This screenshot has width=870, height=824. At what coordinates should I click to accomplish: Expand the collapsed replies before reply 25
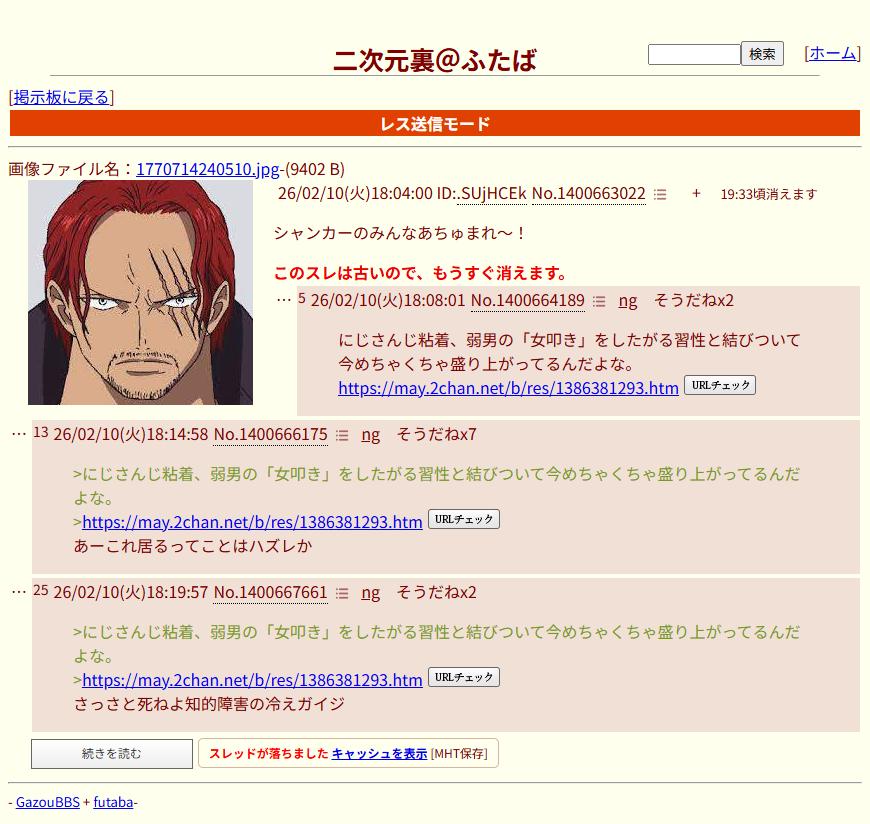pyautogui.click(x=19, y=592)
